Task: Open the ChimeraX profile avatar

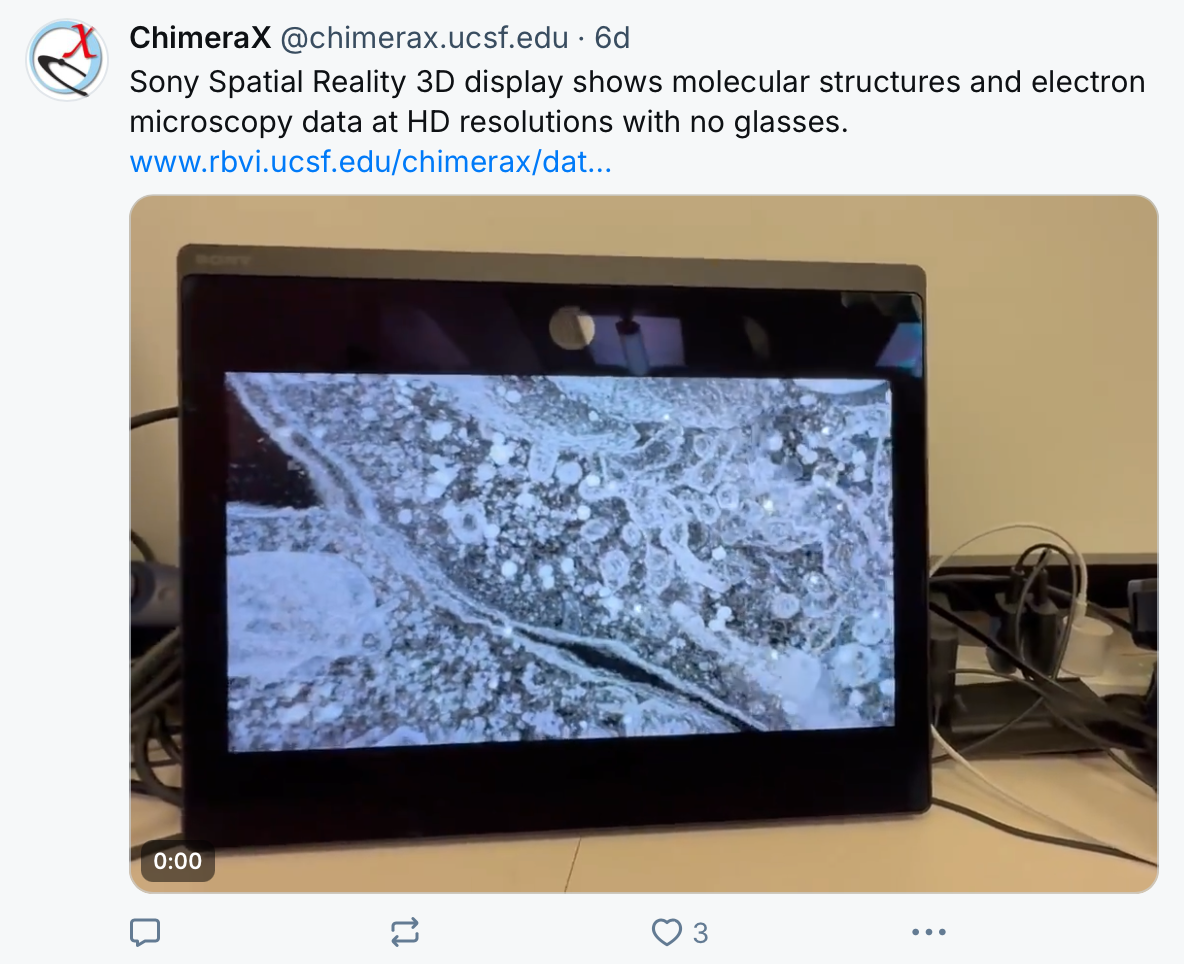Action: 66,60
